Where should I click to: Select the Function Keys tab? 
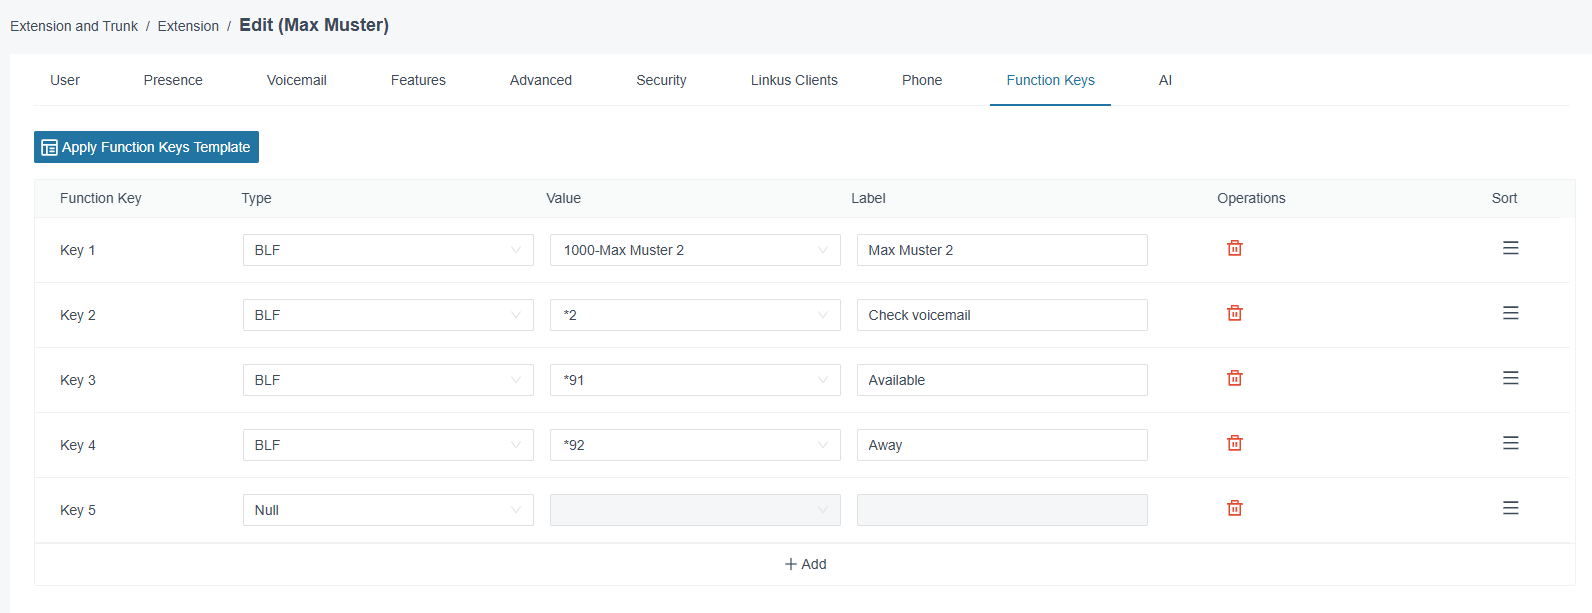[x=1050, y=80]
